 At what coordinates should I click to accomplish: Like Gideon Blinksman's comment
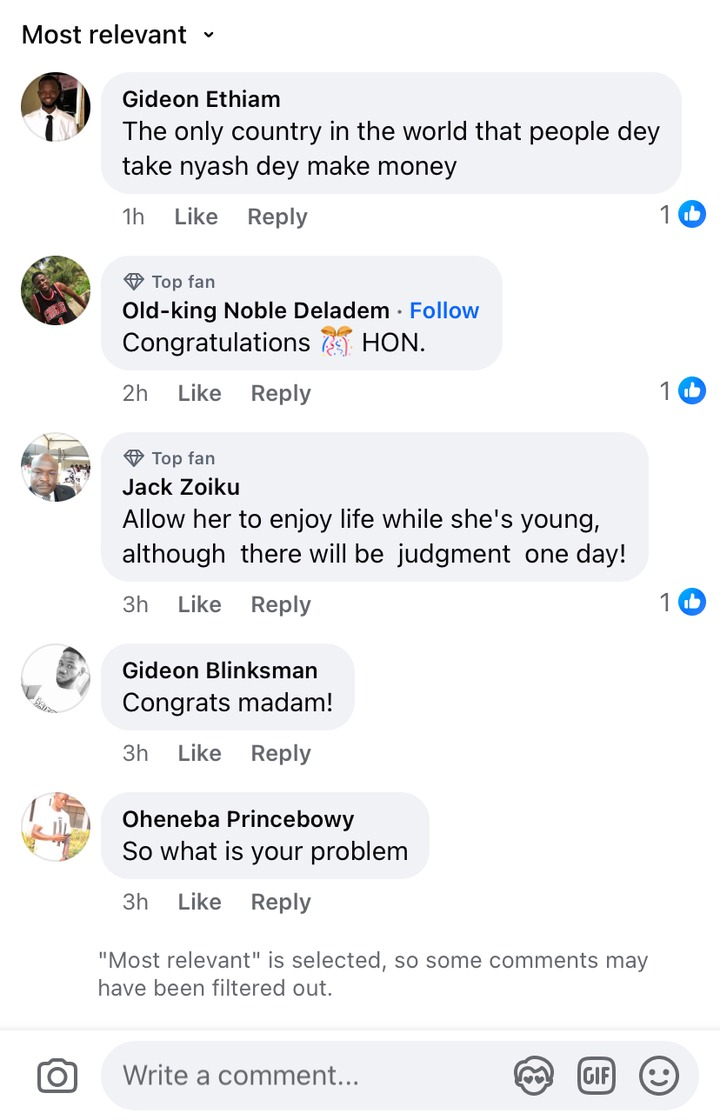point(199,753)
